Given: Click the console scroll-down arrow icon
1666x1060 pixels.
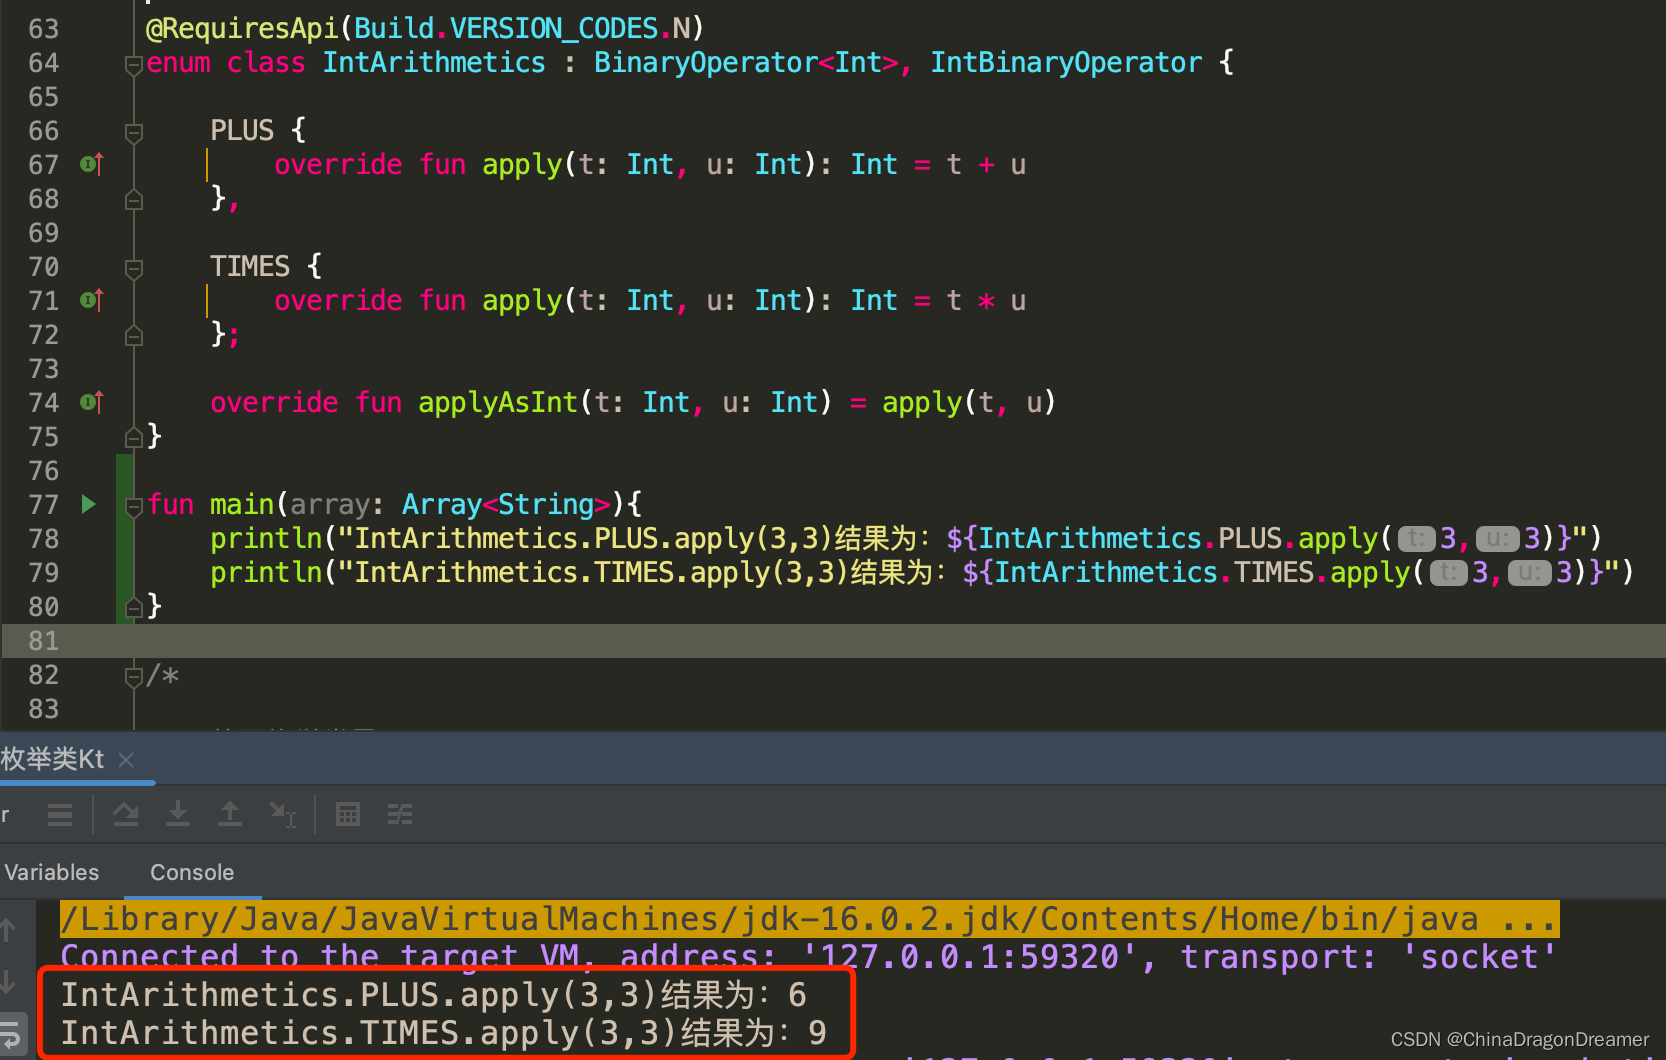Looking at the screenshot, I should [8, 981].
